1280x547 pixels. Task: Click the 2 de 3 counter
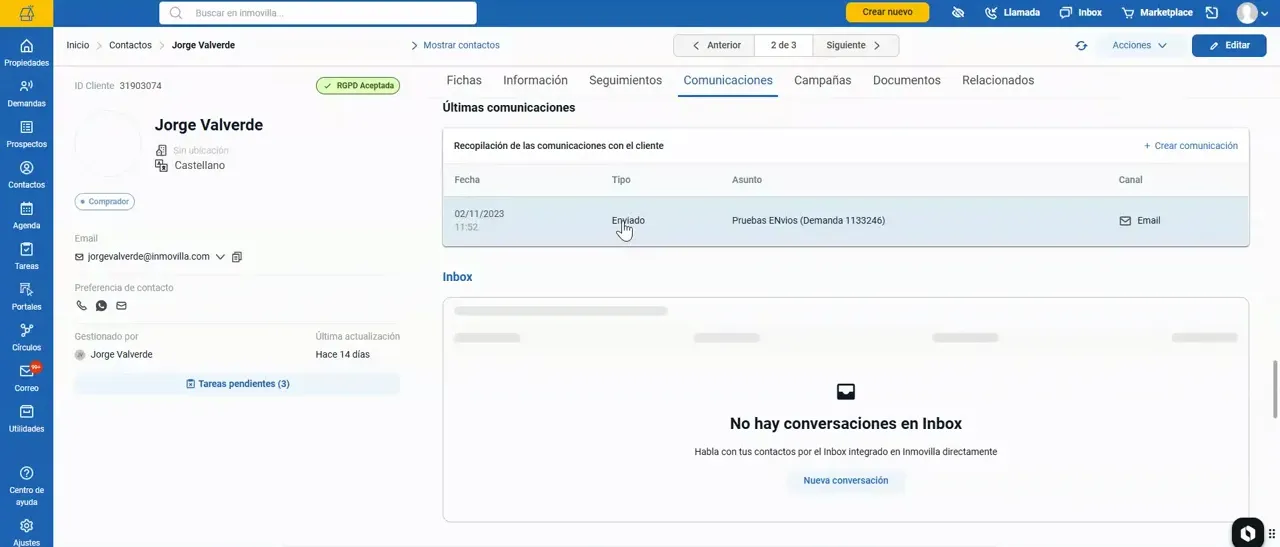pos(783,46)
